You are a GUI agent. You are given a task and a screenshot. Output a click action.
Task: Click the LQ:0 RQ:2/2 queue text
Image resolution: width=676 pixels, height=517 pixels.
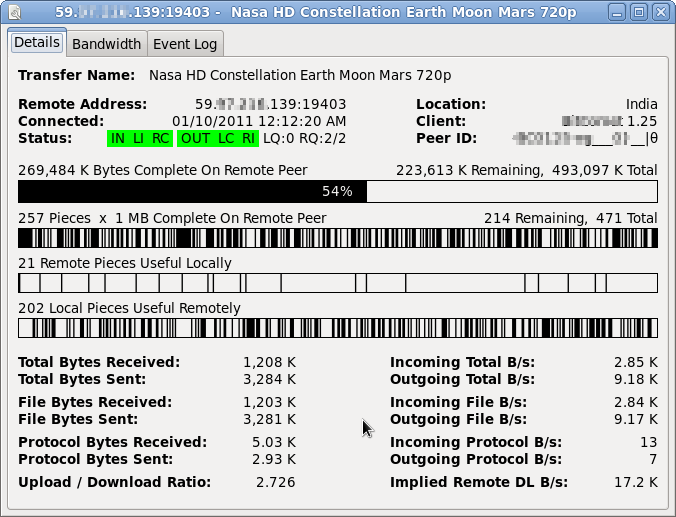304,138
